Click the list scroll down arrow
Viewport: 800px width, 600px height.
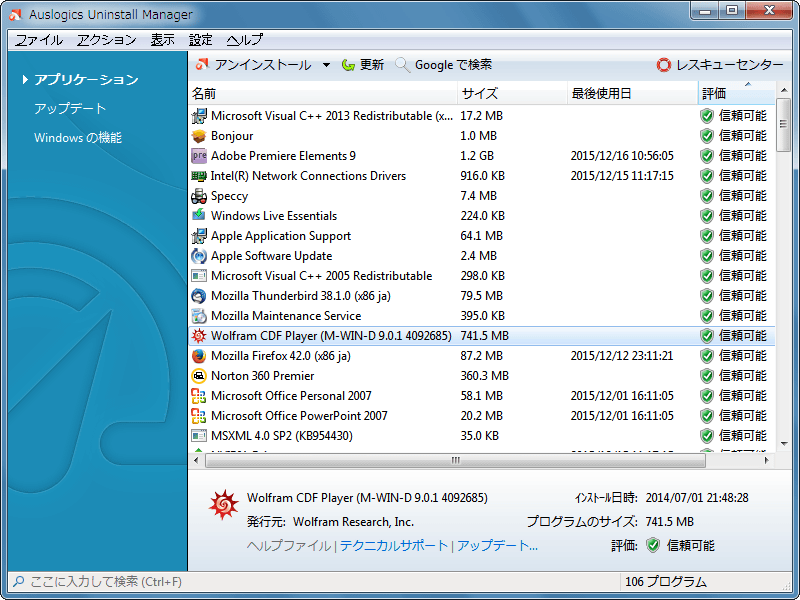(x=783, y=444)
